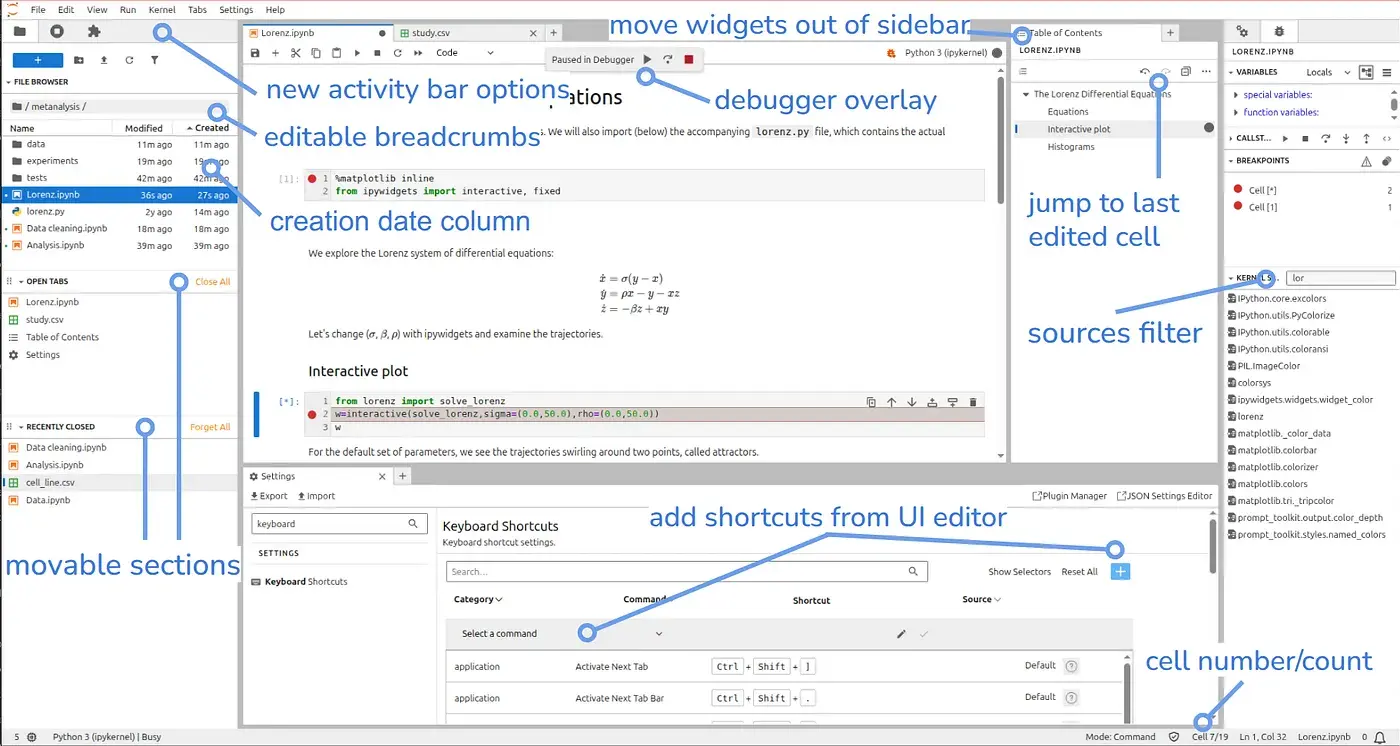Image resolution: width=1400 pixels, height=746 pixels.
Task: Open the Code cell type dropdown
Action: click(x=465, y=53)
